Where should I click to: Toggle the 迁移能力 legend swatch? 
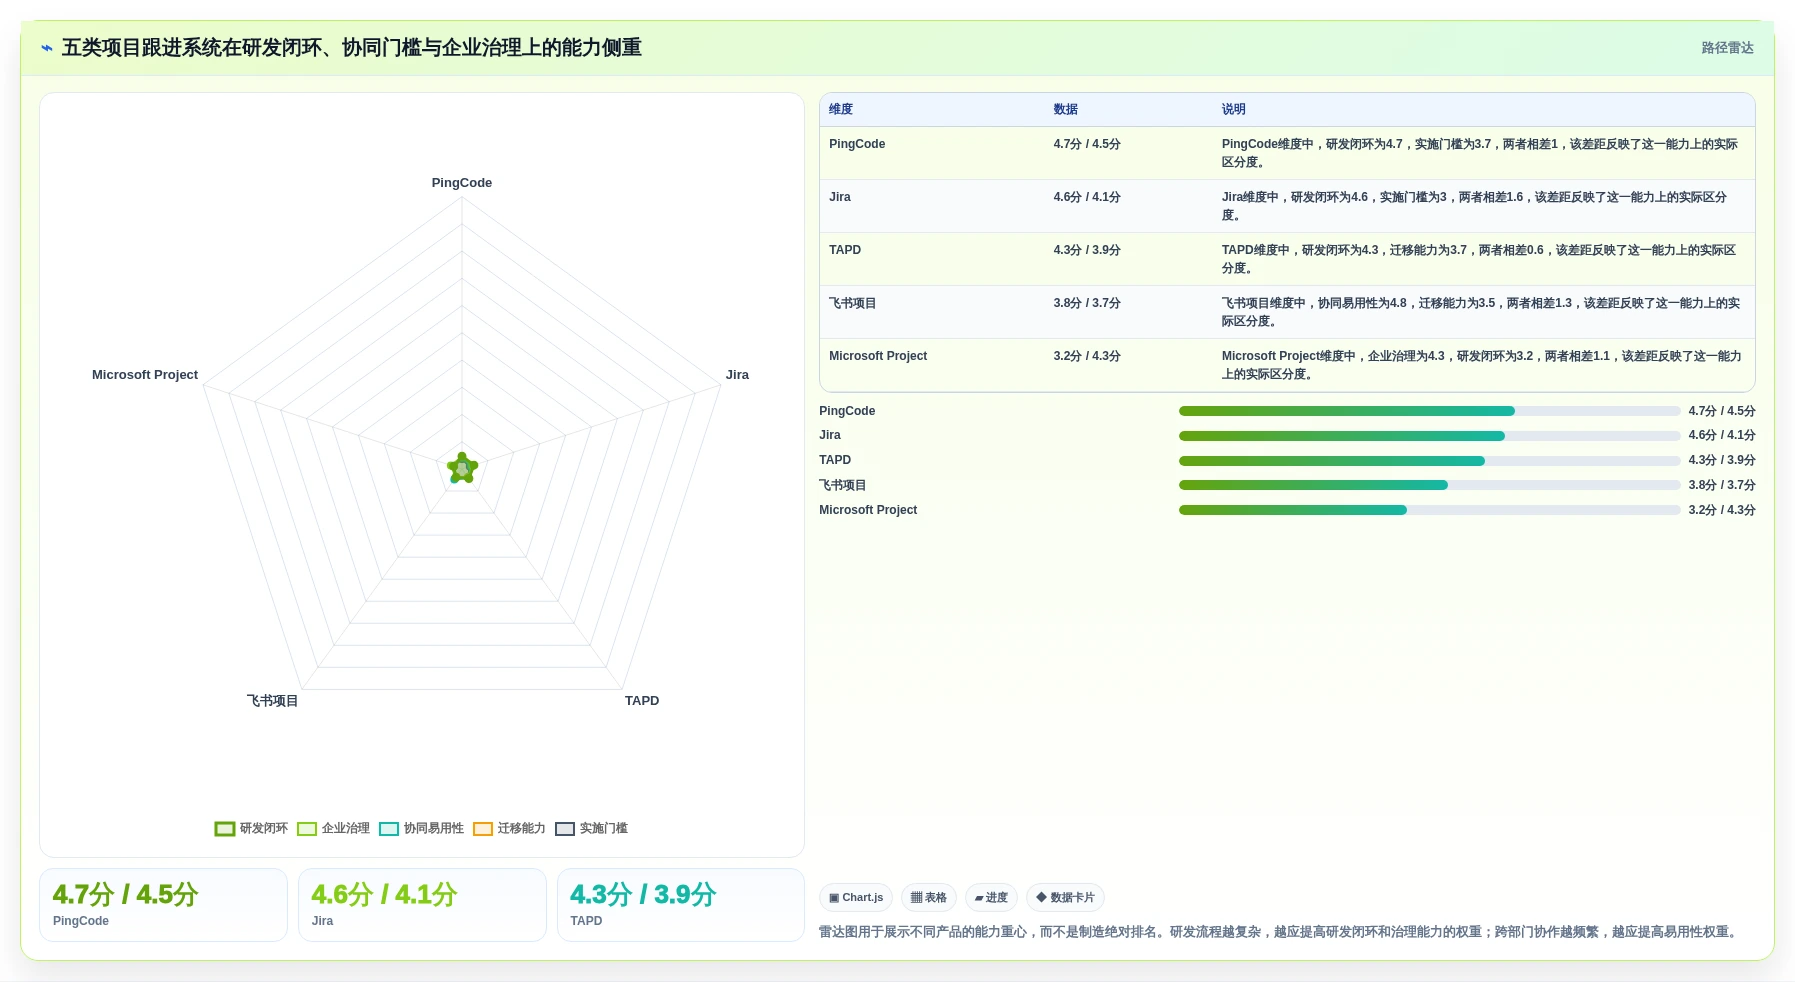(483, 829)
